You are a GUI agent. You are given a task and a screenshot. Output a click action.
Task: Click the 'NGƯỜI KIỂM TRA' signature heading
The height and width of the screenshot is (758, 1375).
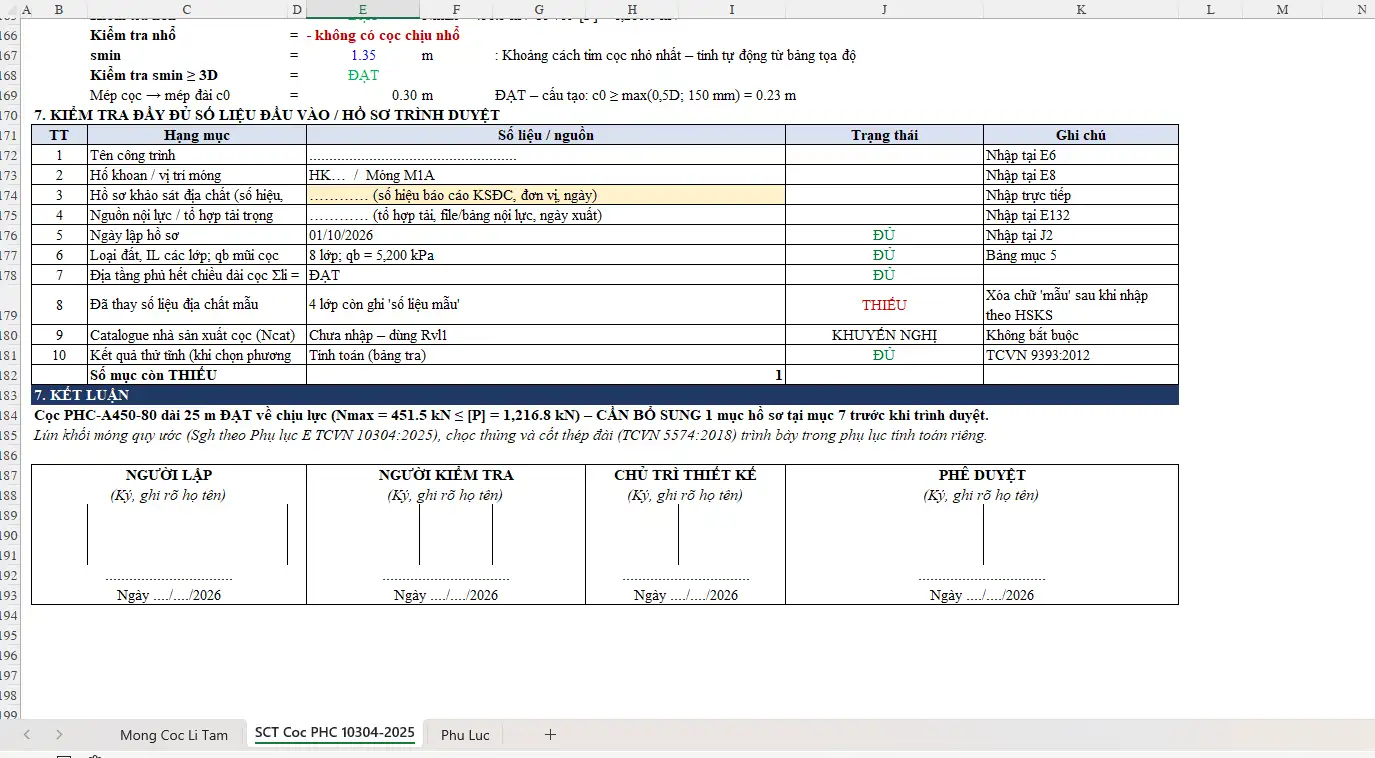pos(446,475)
